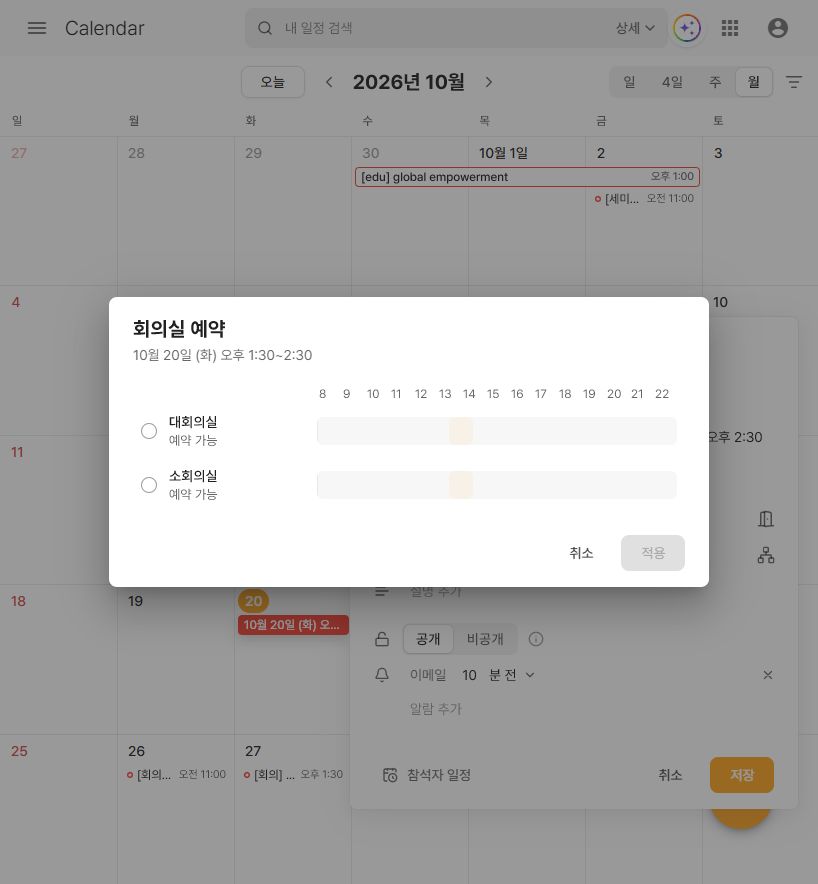The image size is (818, 884).
Task: Click the Calendar app title
Action: [104, 28]
